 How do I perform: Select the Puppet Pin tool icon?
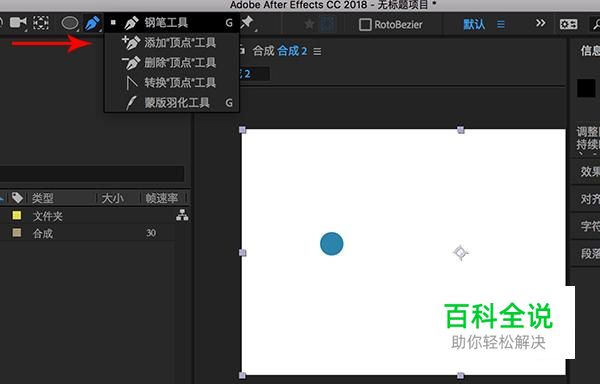248,23
